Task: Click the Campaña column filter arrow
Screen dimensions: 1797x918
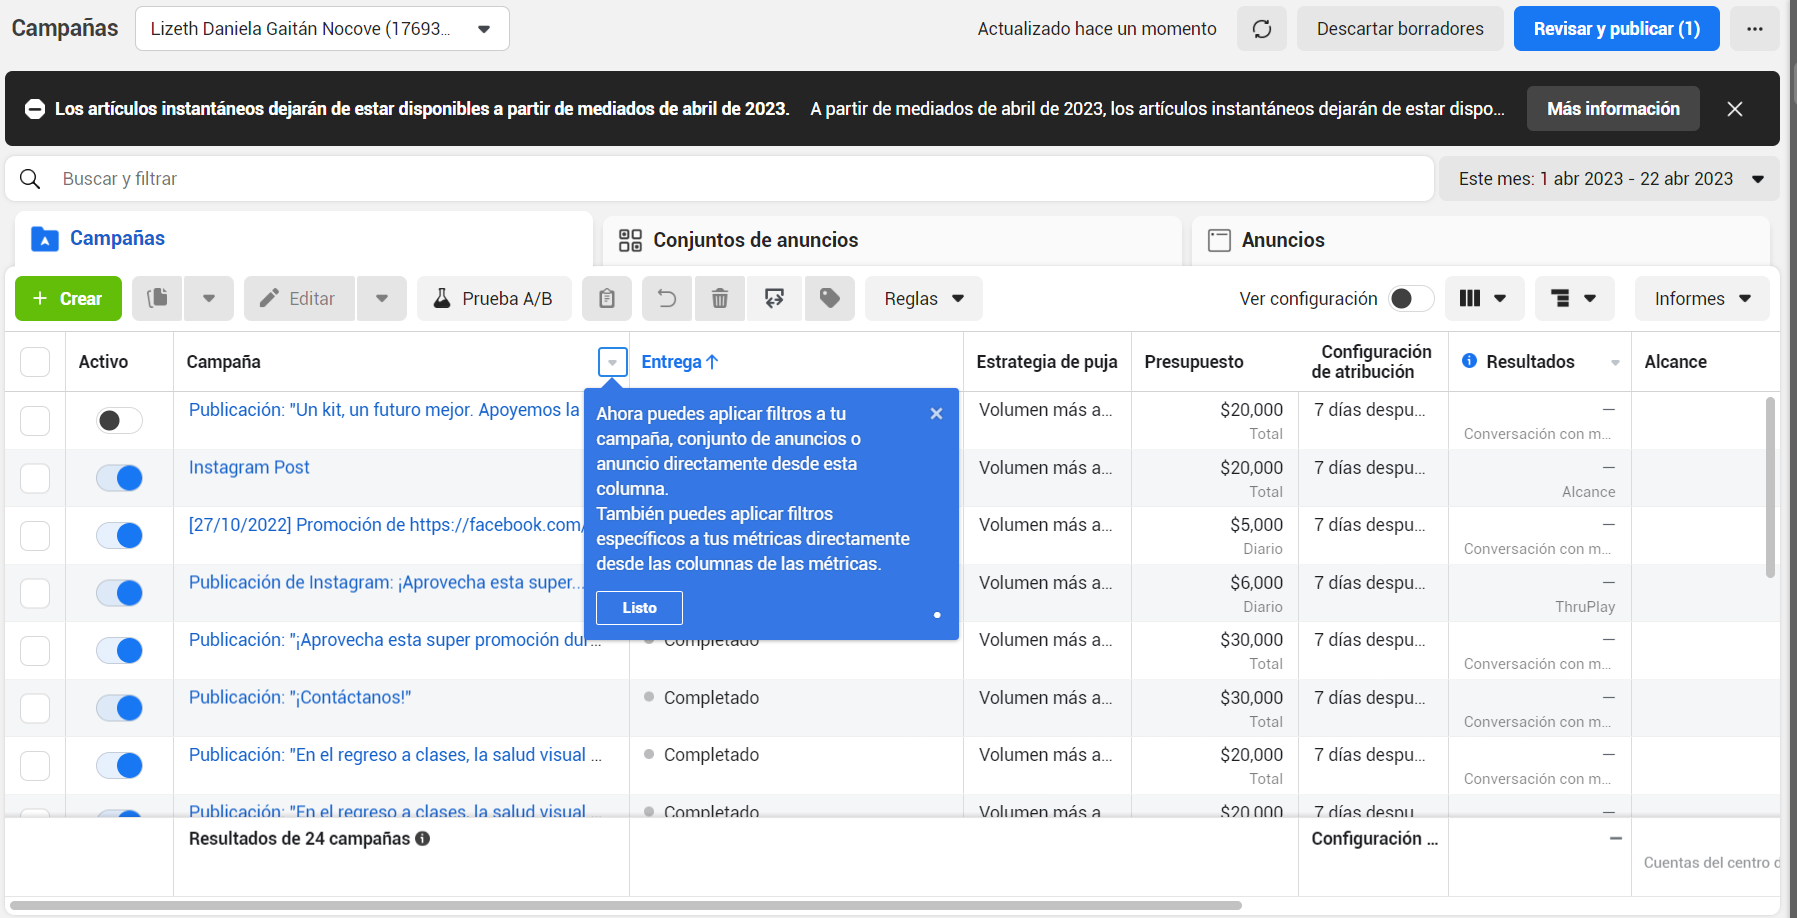Action: (x=613, y=362)
